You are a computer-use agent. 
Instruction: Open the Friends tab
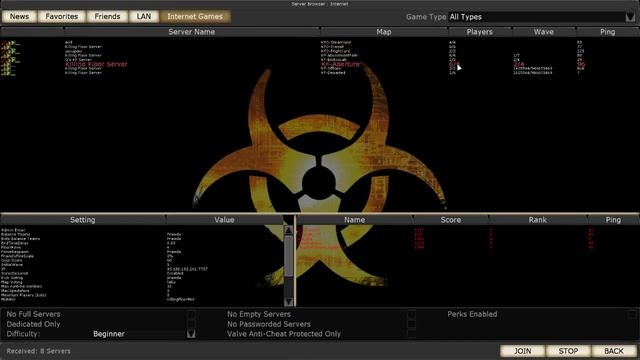(x=107, y=17)
